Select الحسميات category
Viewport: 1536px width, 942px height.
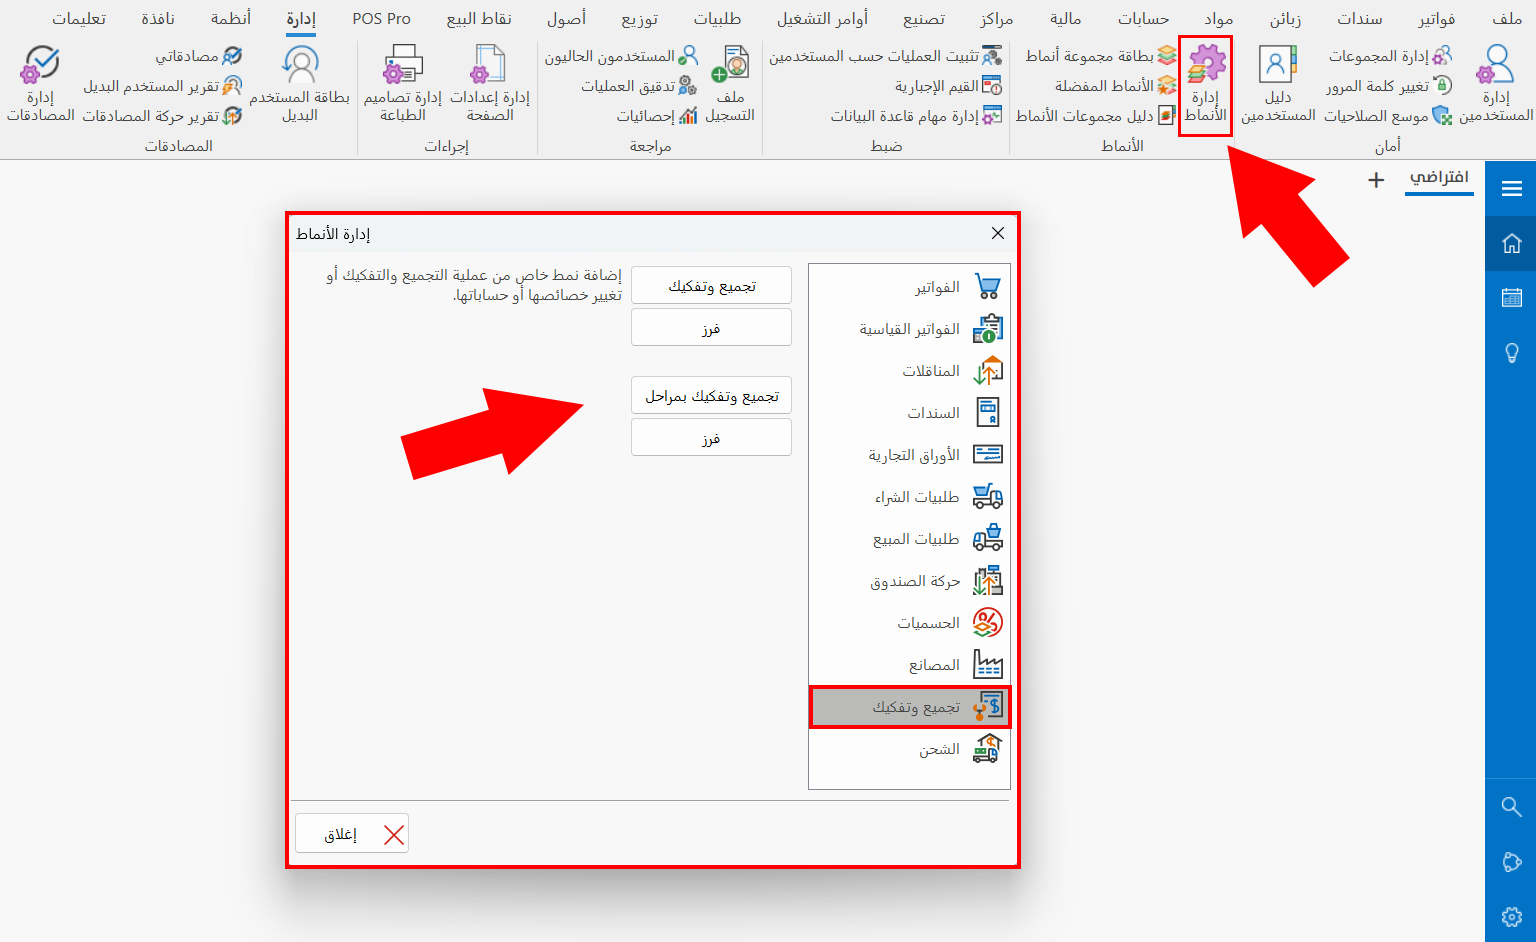[909, 623]
